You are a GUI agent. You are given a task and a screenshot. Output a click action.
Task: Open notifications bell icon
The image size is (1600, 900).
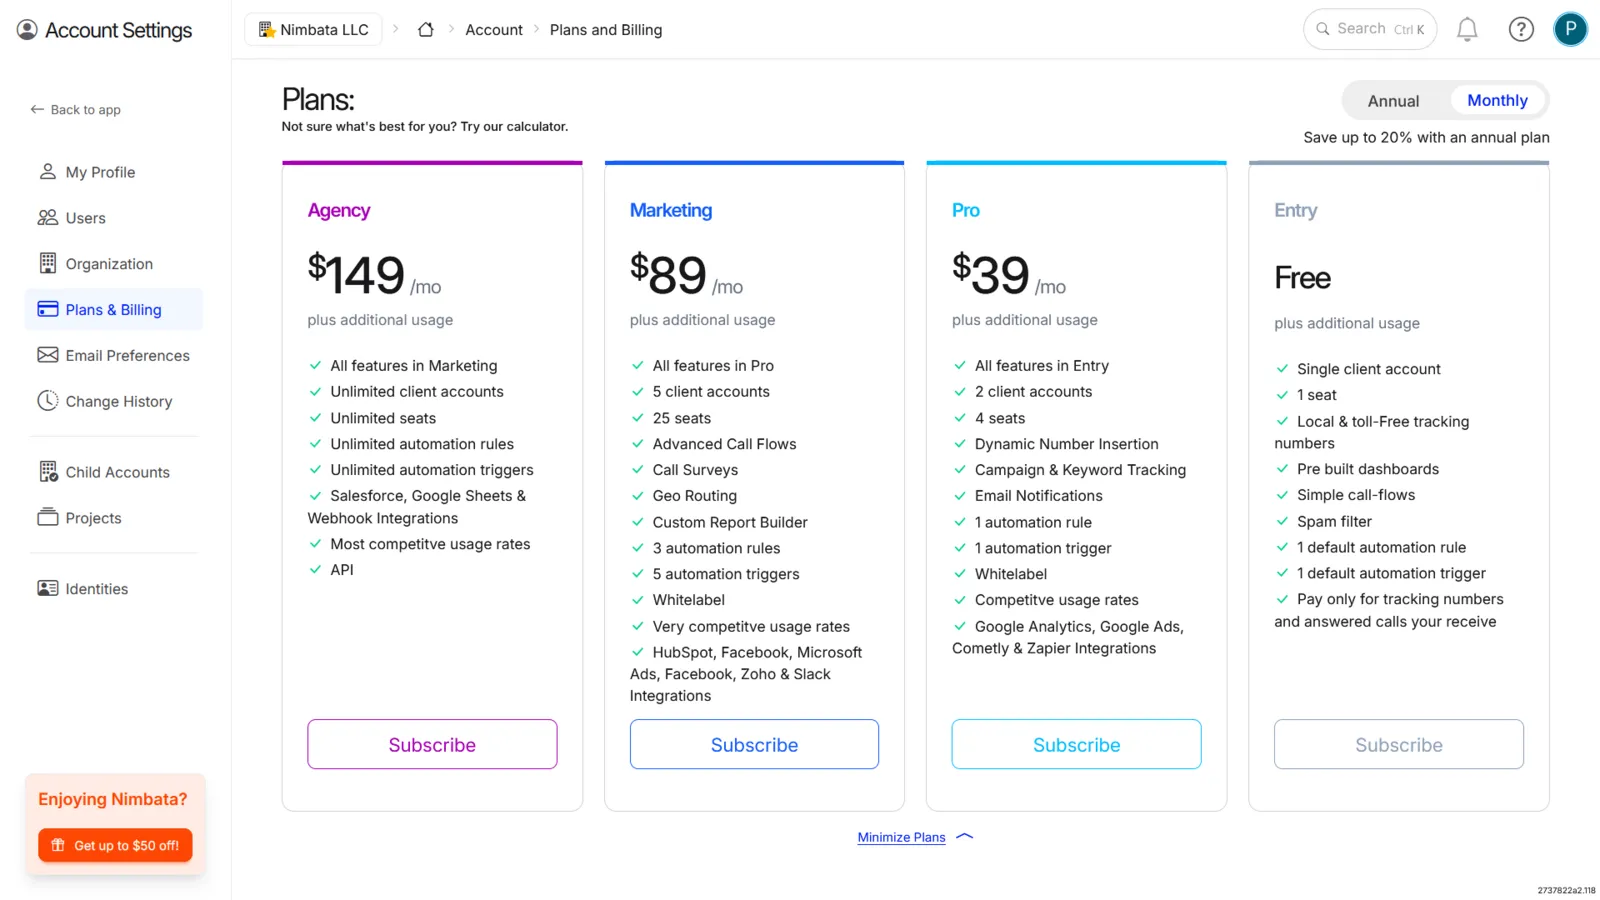coord(1467,30)
